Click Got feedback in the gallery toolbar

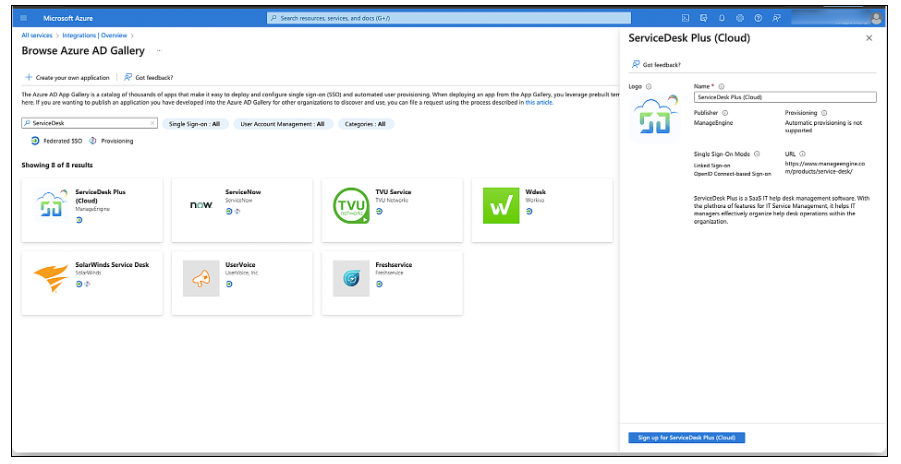pos(149,78)
